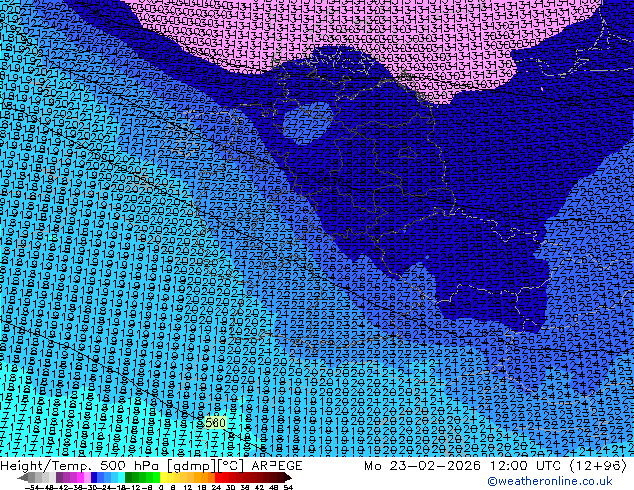The image size is (634, 490).
Task: Click the yellow 580 contour label
Action: coord(215,423)
